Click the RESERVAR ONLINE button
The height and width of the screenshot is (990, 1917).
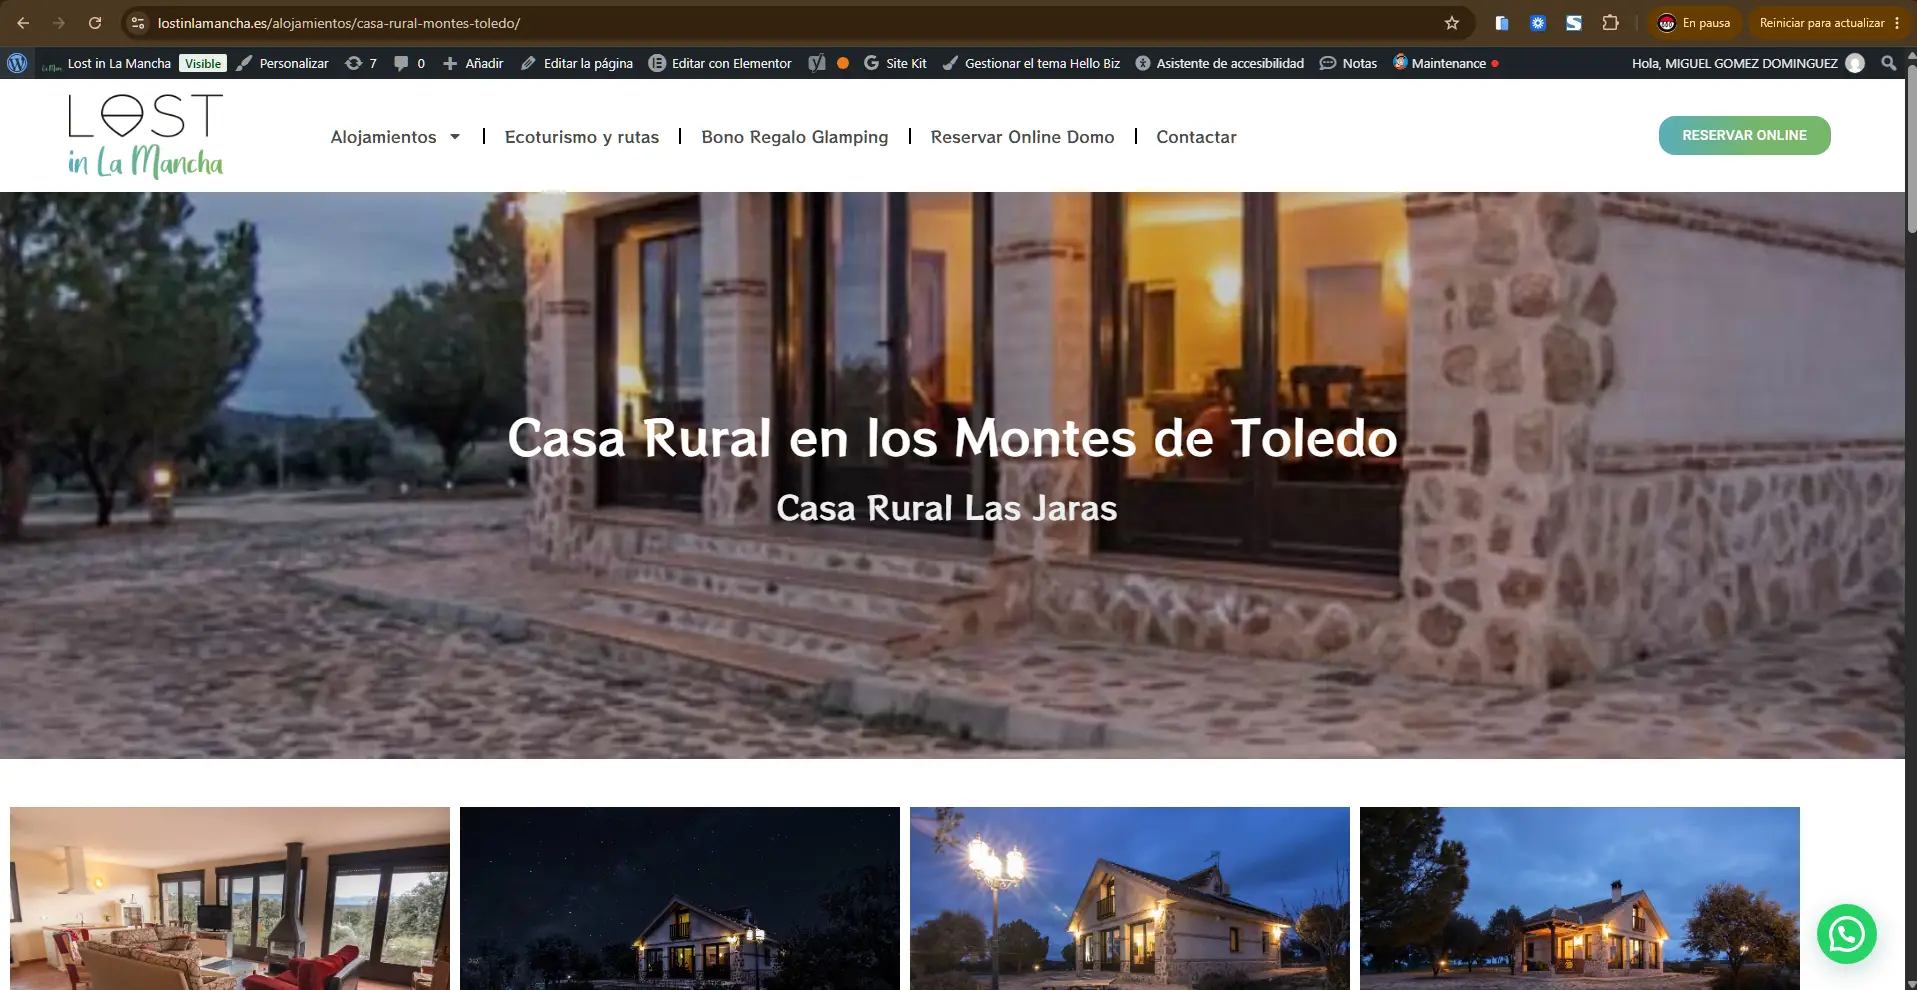[1744, 135]
